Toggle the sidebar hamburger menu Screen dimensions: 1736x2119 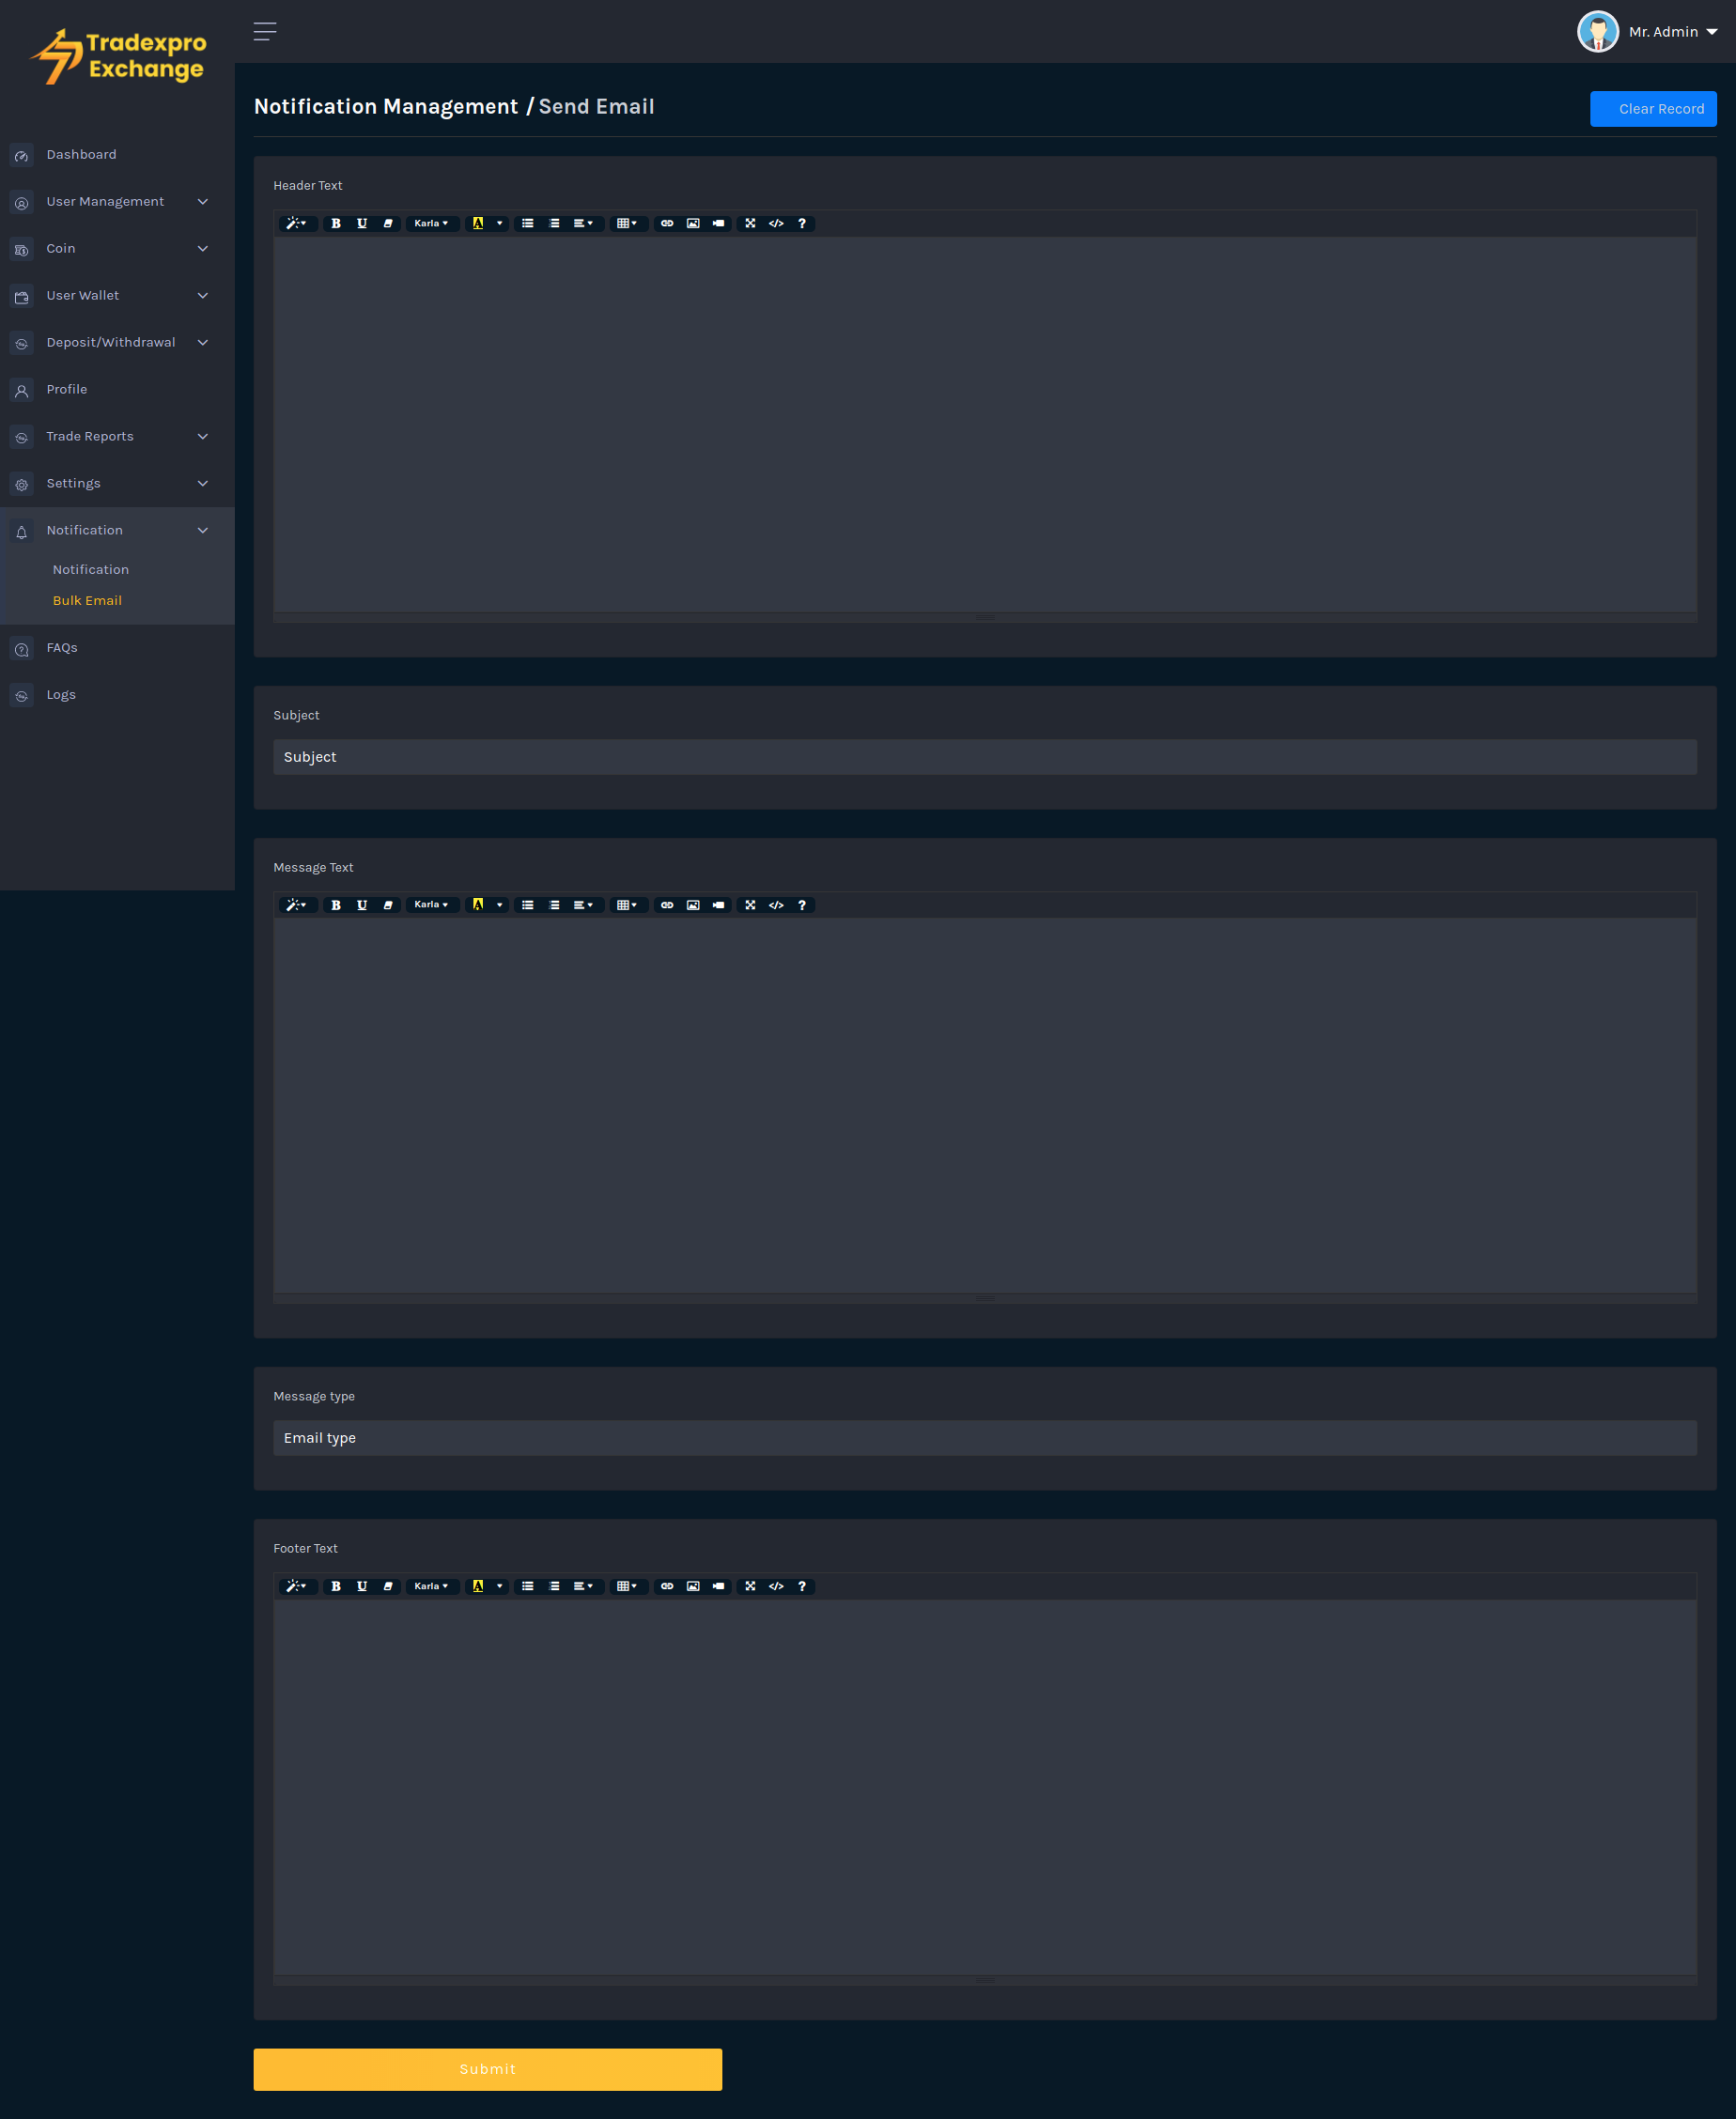[265, 32]
